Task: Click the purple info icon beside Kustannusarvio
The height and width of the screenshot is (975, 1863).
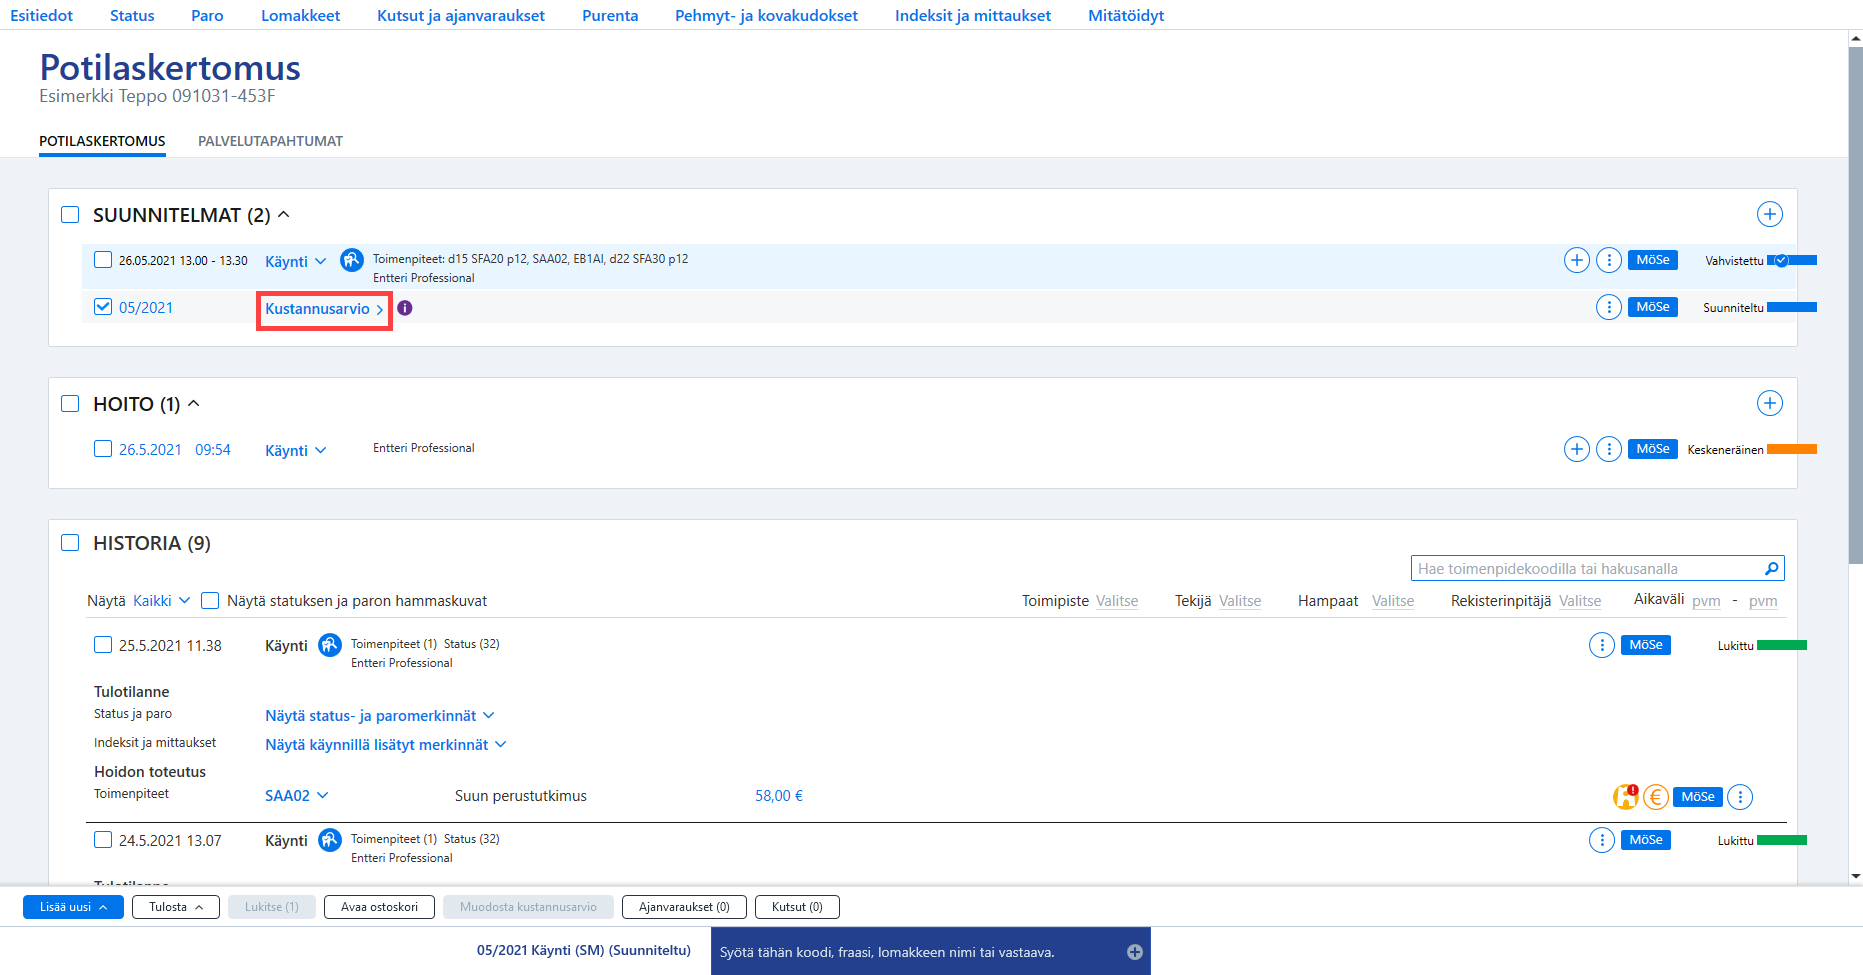Action: pyautogui.click(x=405, y=308)
